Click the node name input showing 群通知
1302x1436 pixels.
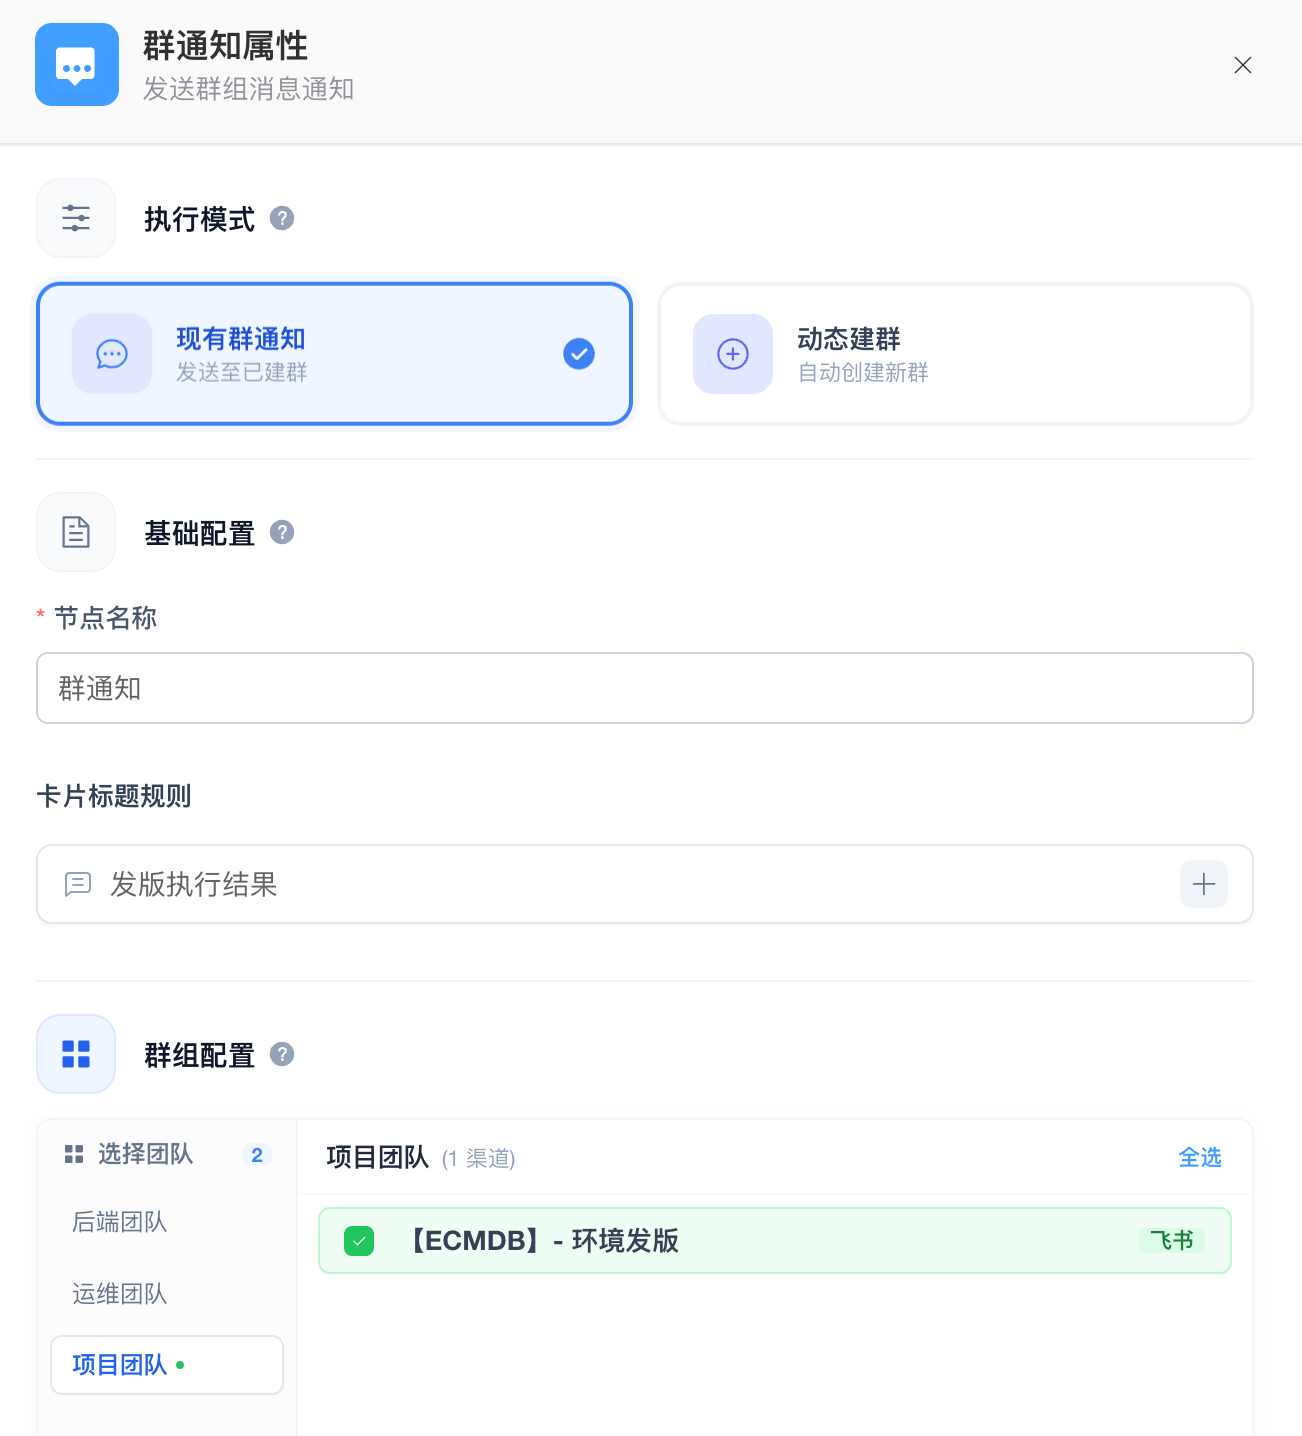click(x=644, y=688)
